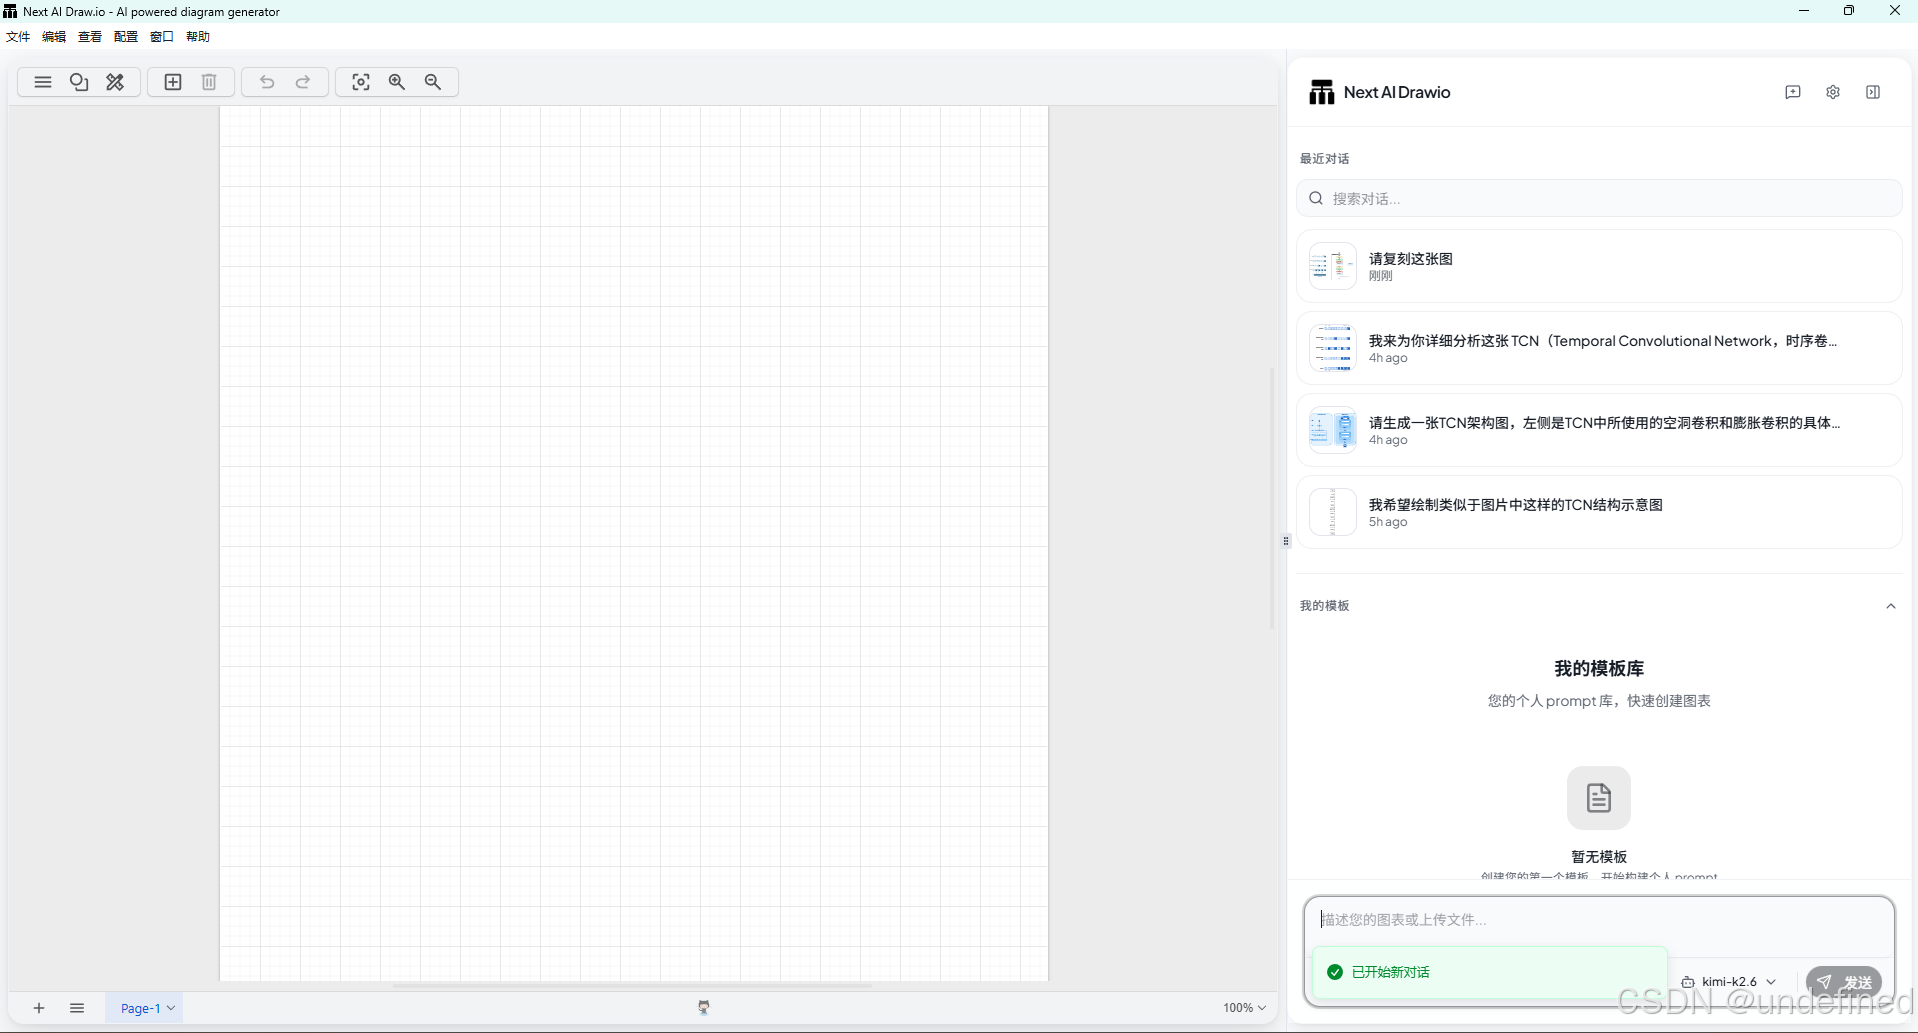The height and width of the screenshot is (1033, 1918).
Task: Open the 帮助 menu
Action: click(x=198, y=37)
